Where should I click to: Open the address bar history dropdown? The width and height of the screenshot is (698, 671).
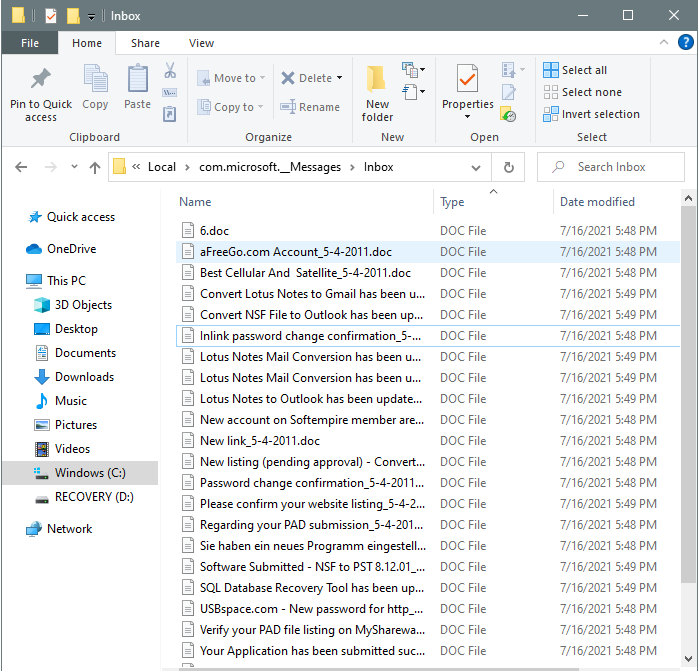point(476,168)
